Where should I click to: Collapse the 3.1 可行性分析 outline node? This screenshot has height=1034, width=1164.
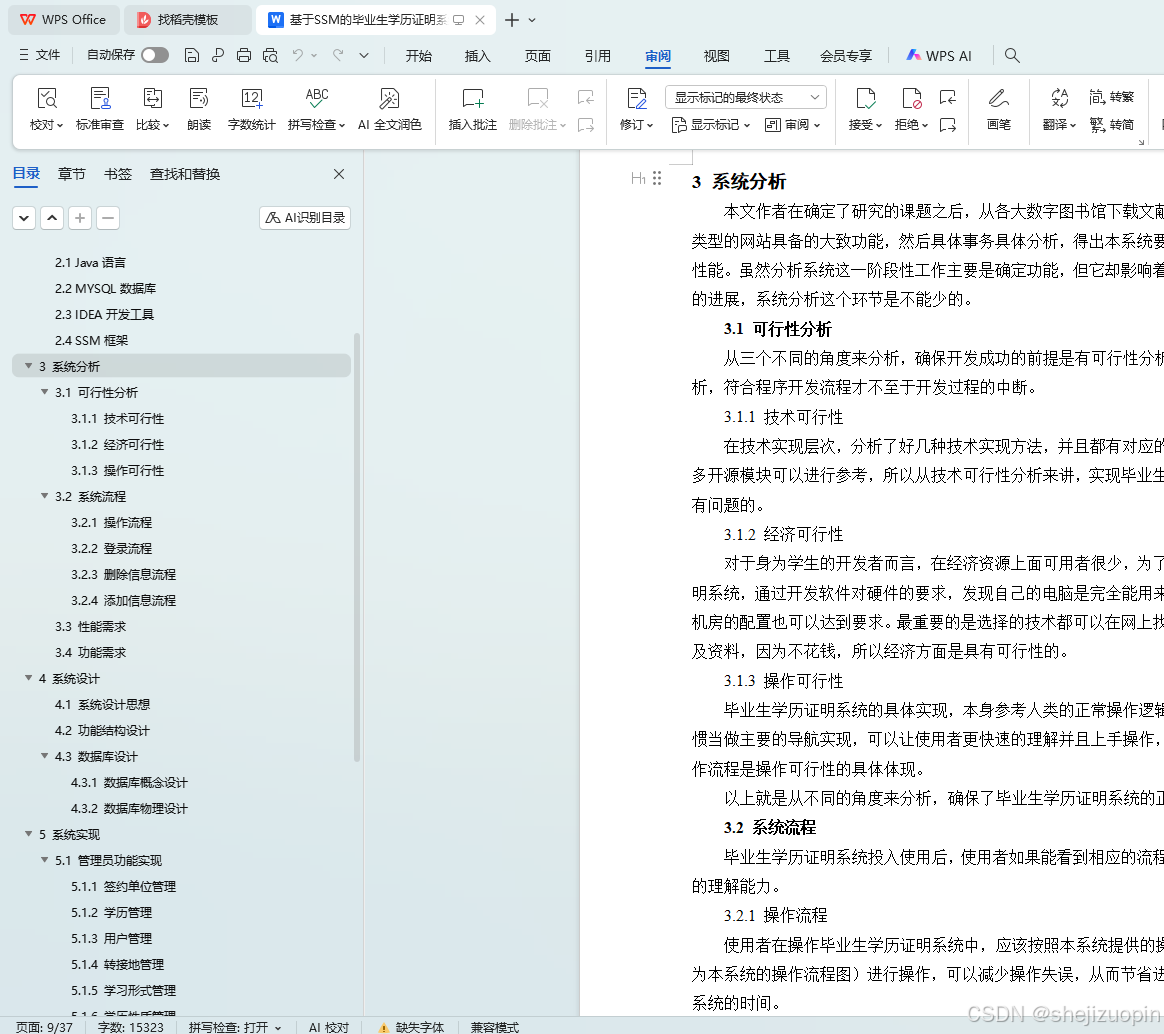pos(43,392)
